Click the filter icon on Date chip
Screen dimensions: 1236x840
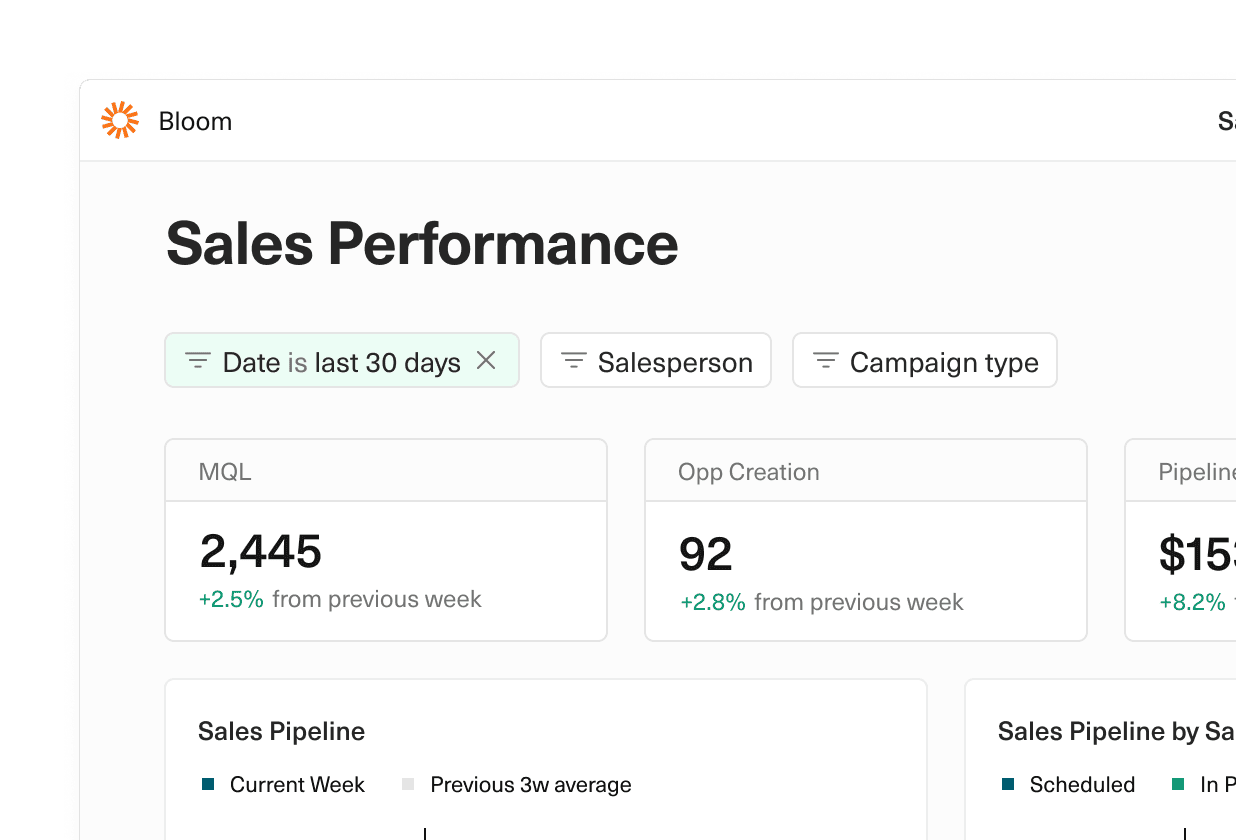tap(197, 361)
